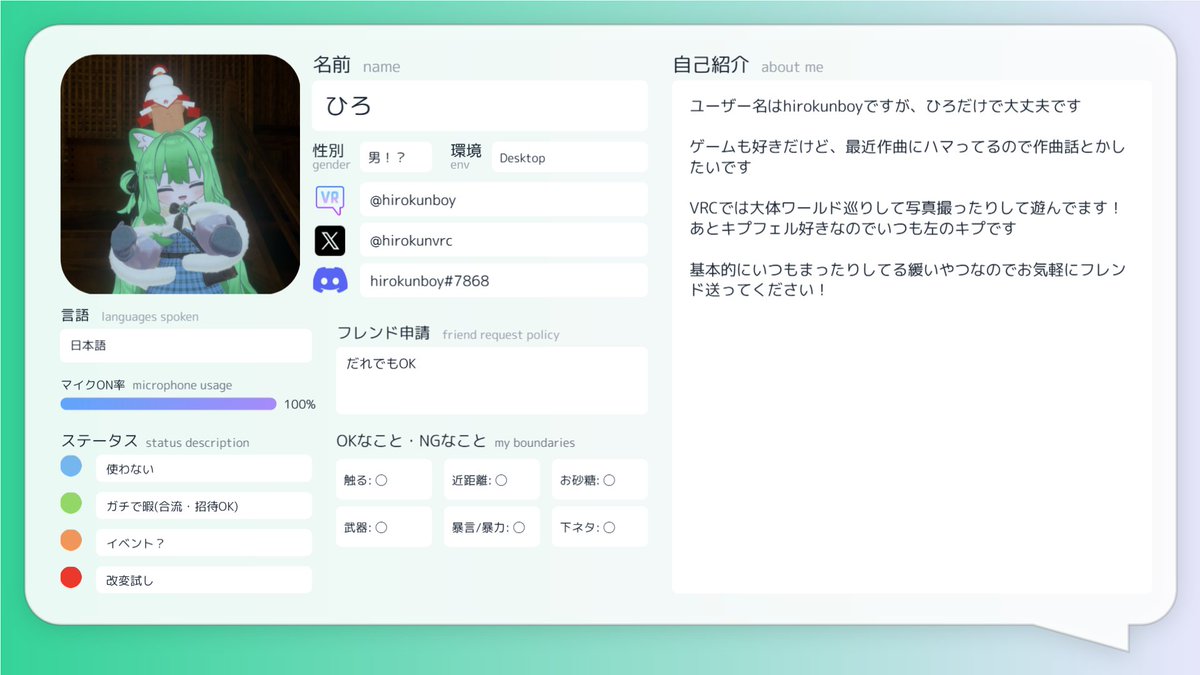The image size is (1200, 675).
Task: Click the line starting ユーザー名はhirokunboyですが
Action: tap(885, 105)
